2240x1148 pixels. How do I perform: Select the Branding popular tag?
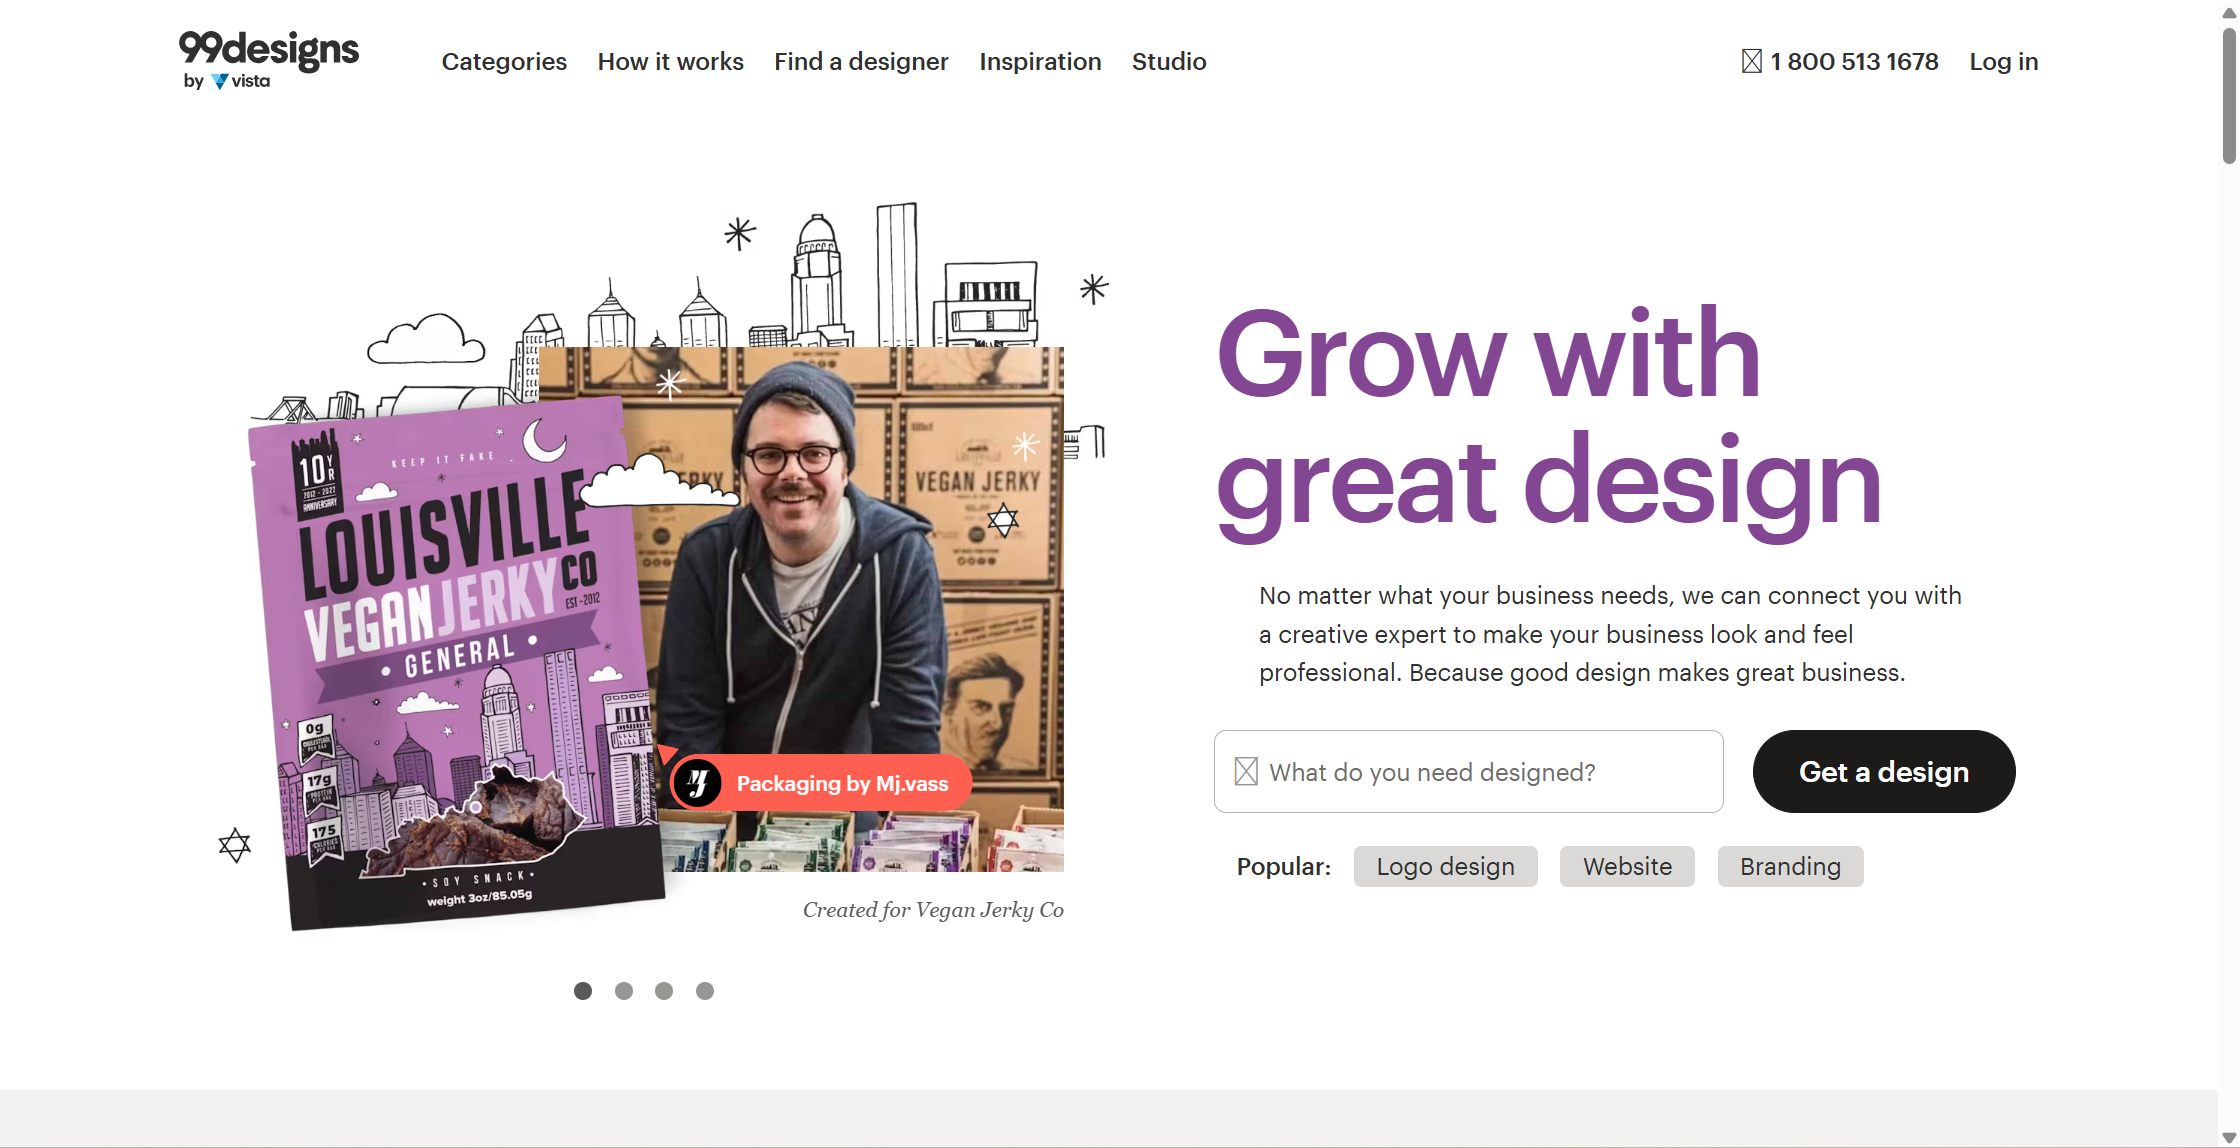(x=1790, y=866)
